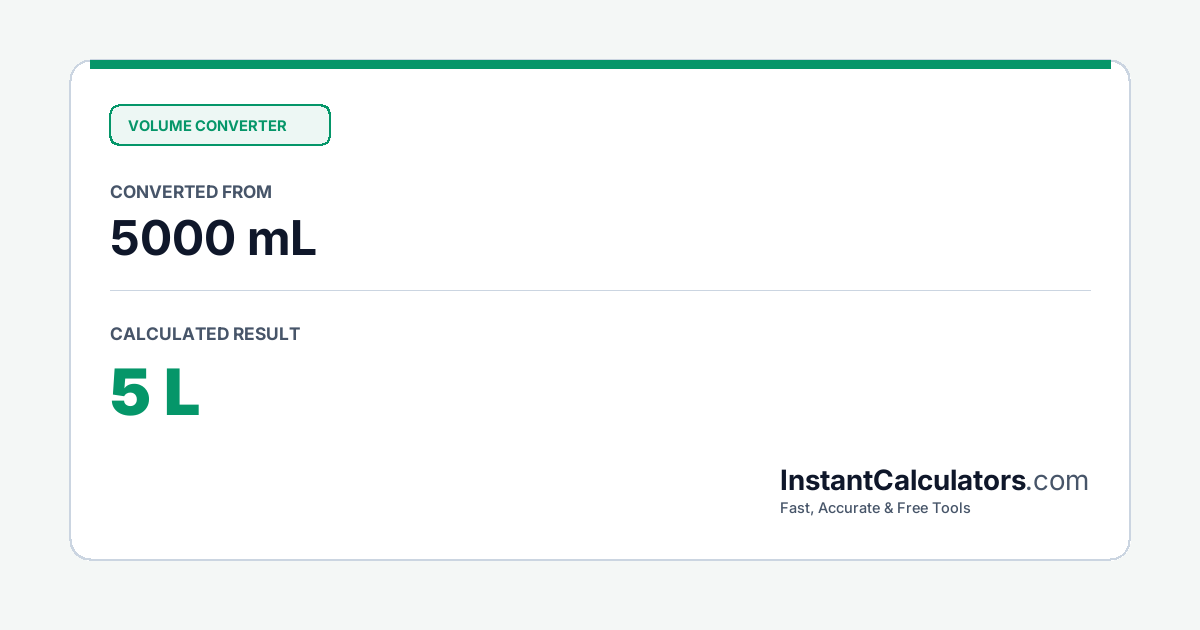Click the Fast, Accurate & Free Tools tagline
The image size is (1200, 630).
[875, 508]
